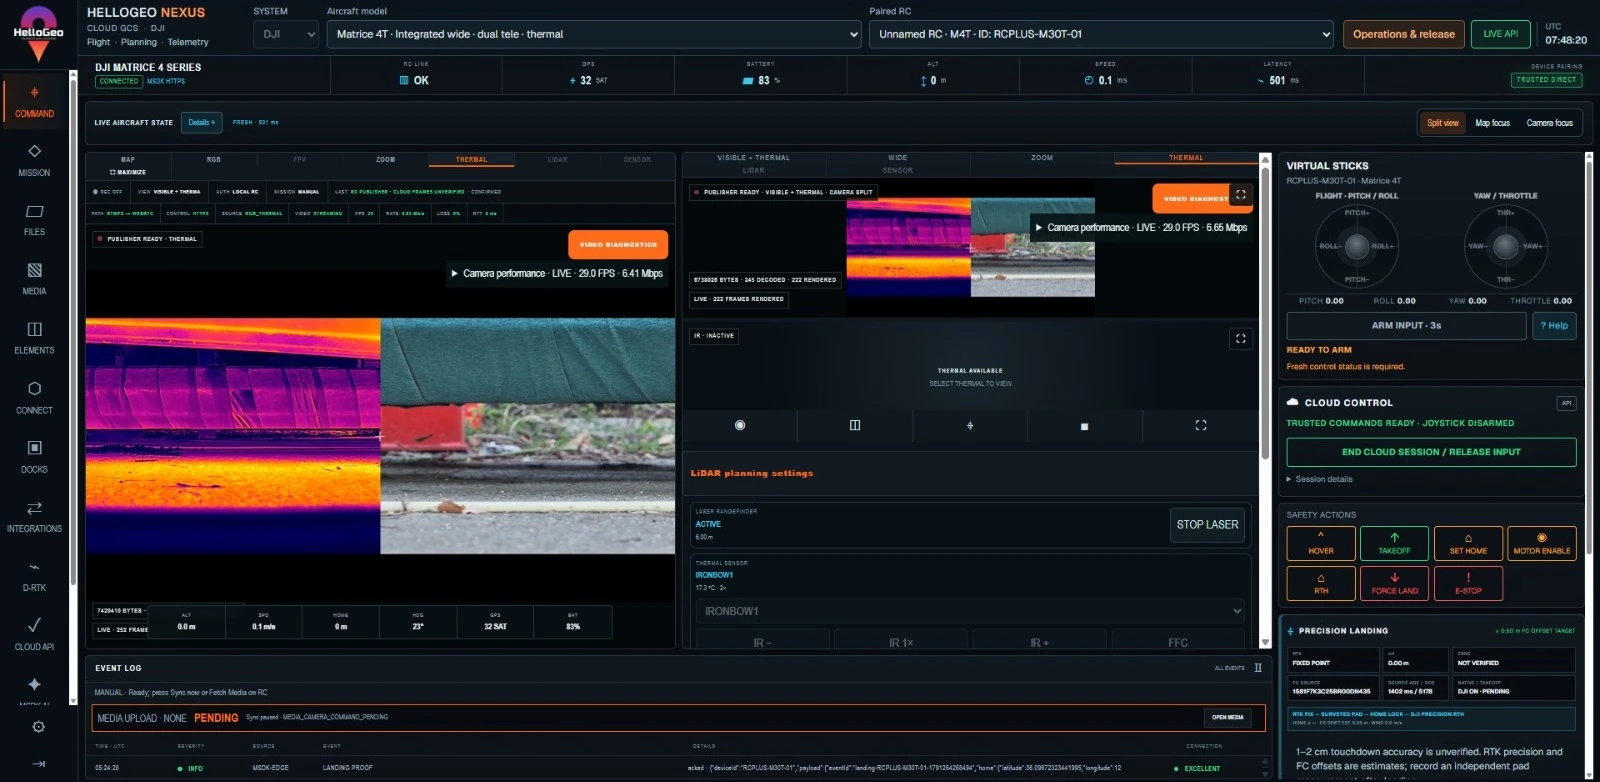Select the WIDE tab in right viewer
The height and width of the screenshot is (782, 1600).
click(x=898, y=158)
